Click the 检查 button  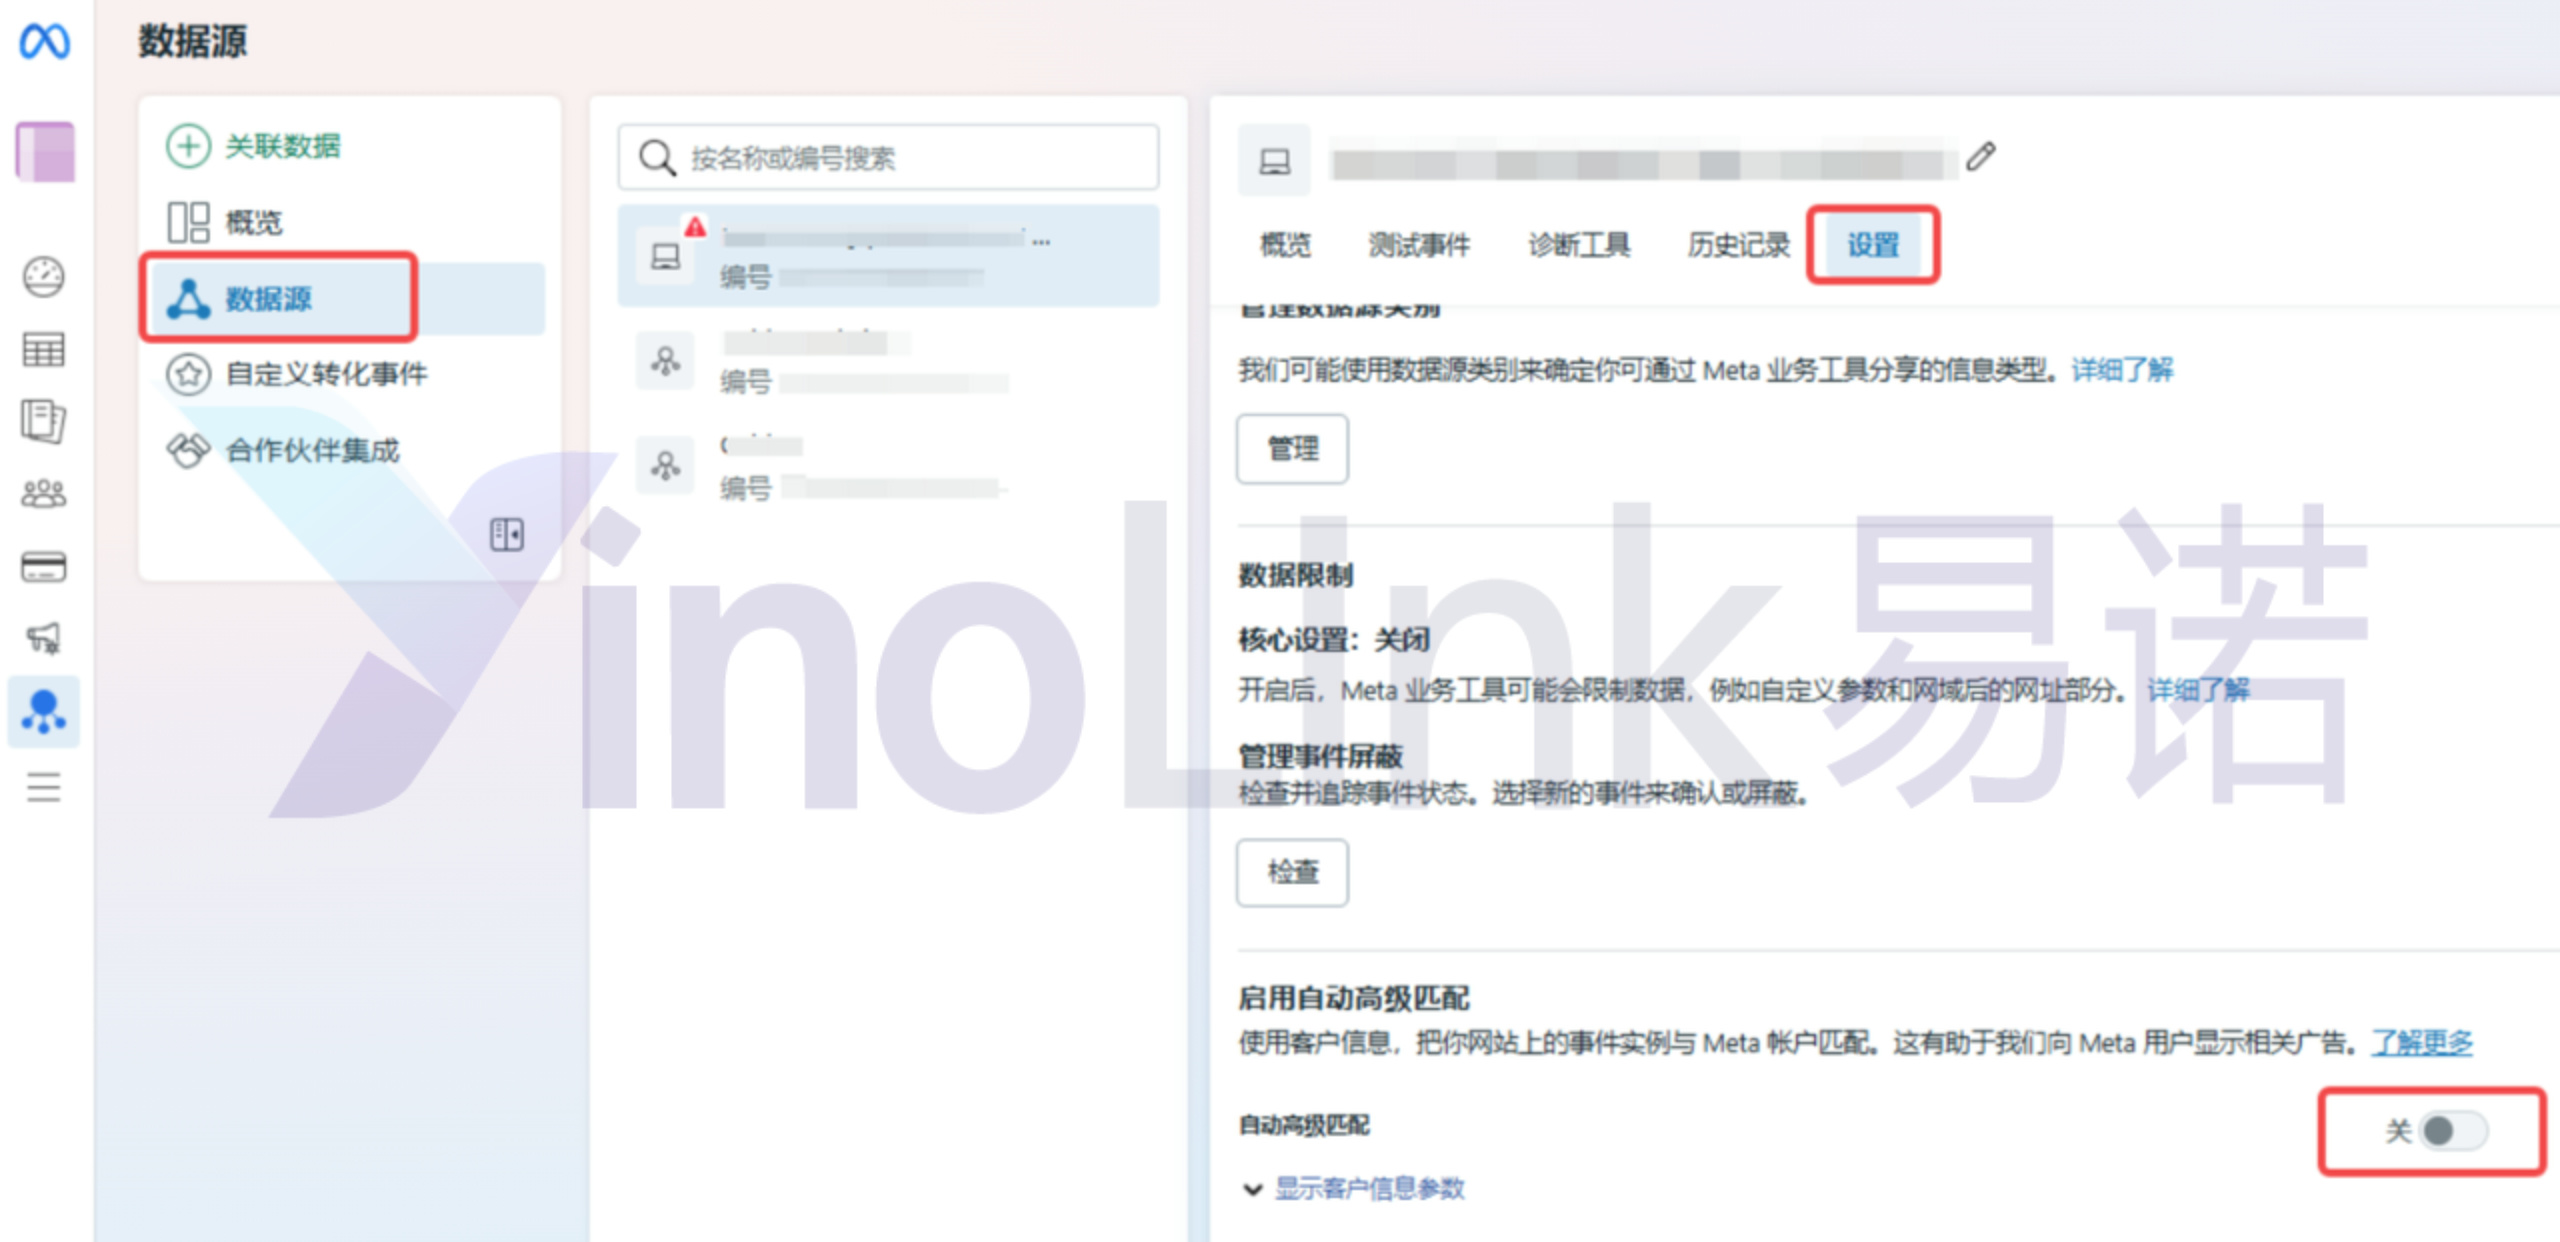[x=1292, y=872]
